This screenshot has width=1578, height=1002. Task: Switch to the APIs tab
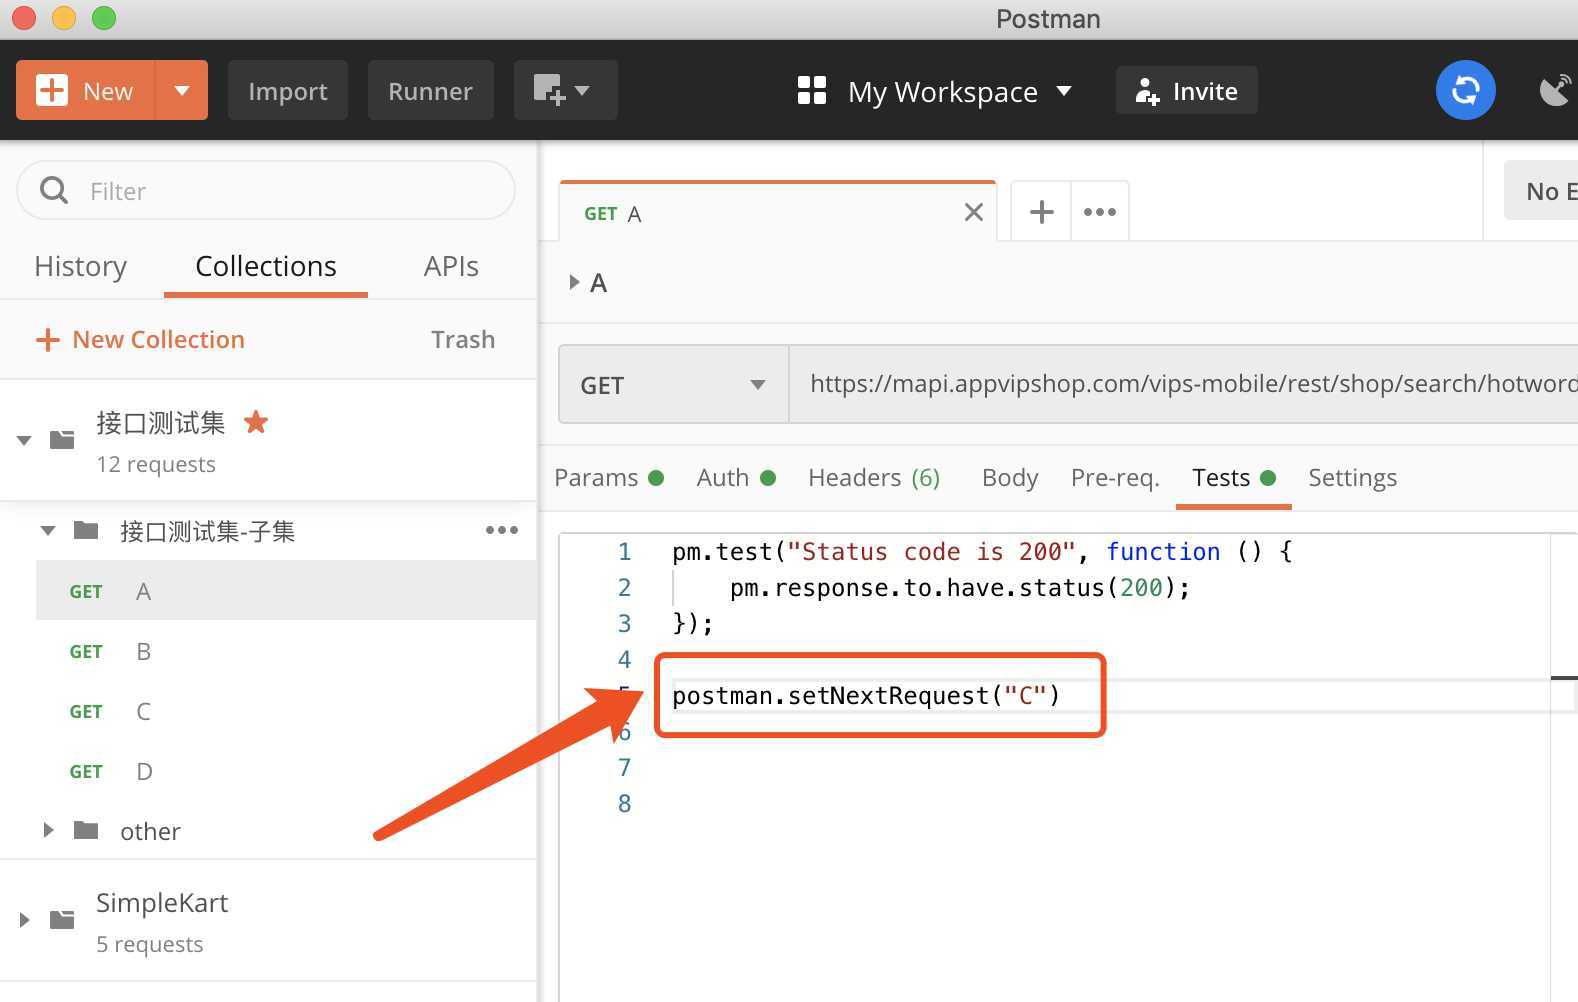[451, 266]
